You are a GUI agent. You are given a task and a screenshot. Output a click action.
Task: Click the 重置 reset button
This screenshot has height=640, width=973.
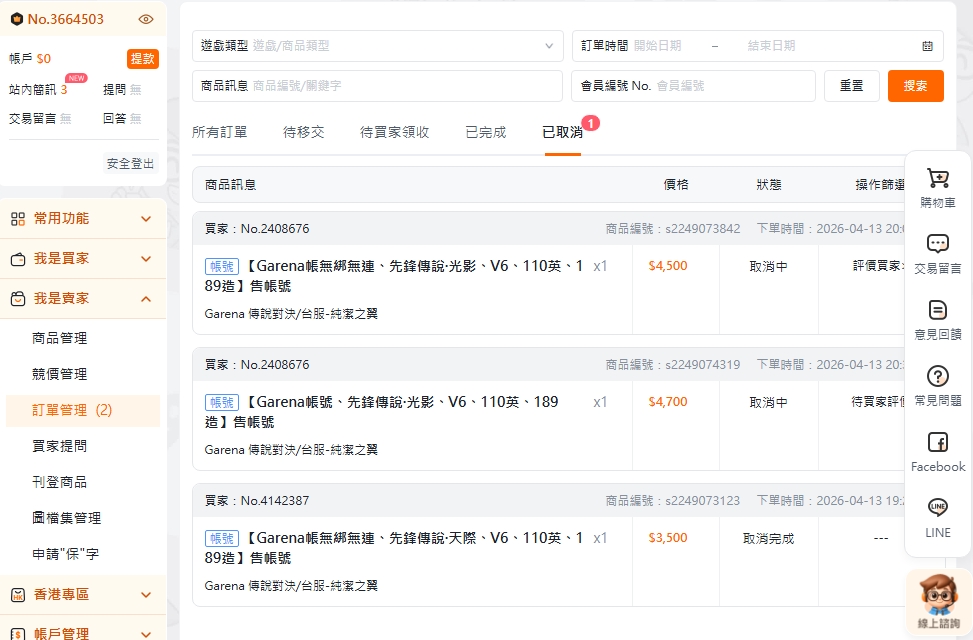pos(851,86)
